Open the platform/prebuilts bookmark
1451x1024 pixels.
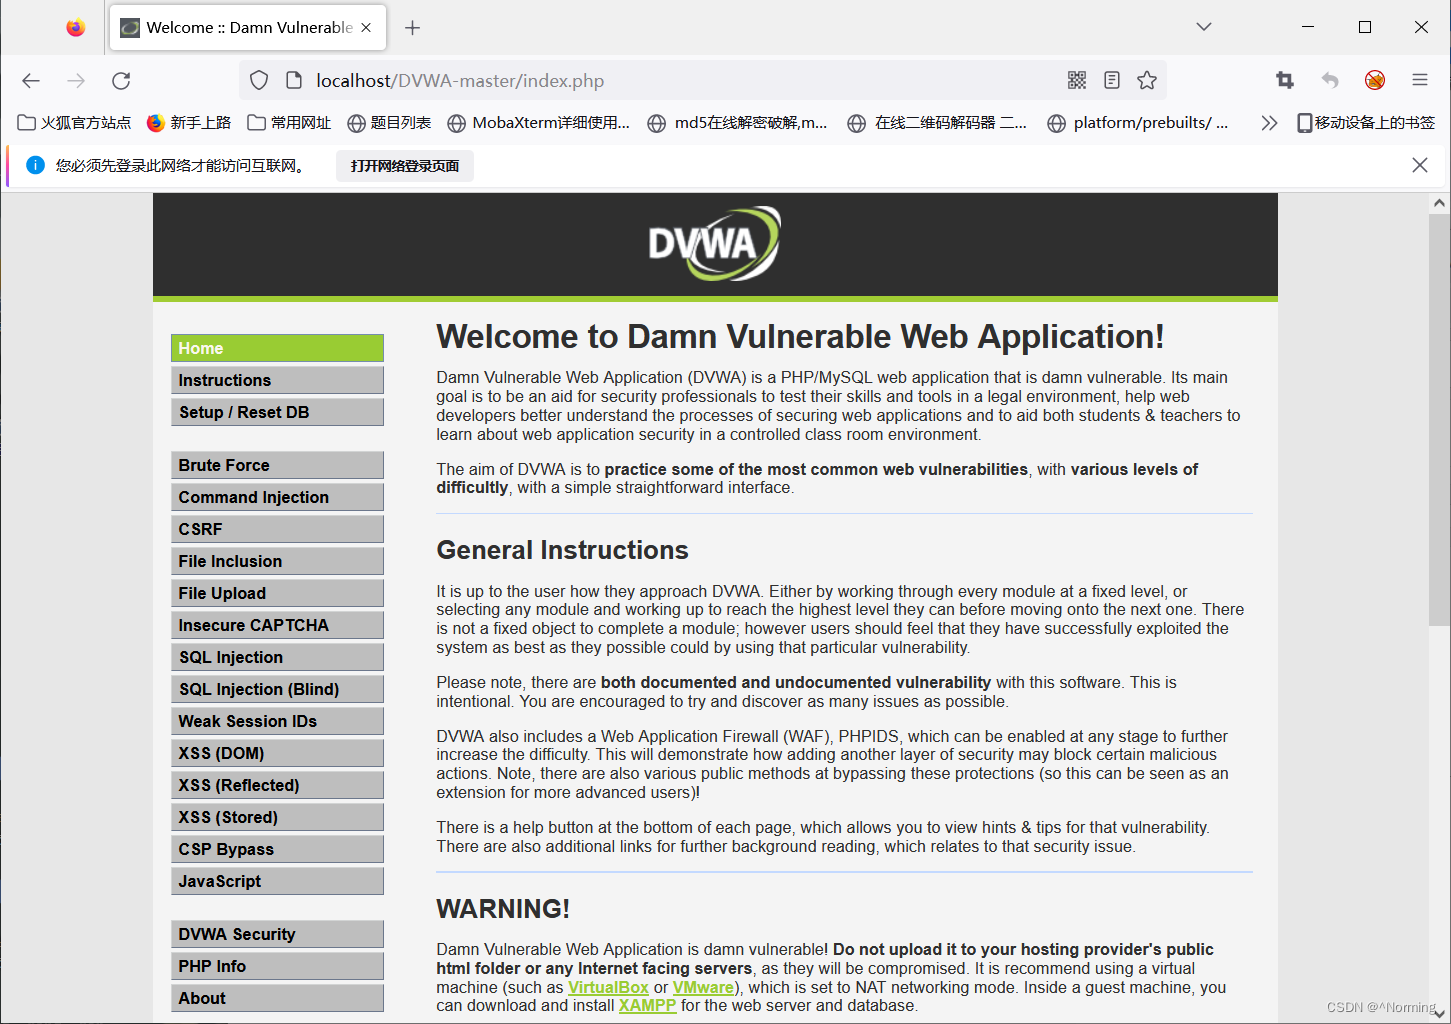[x=1138, y=123]
